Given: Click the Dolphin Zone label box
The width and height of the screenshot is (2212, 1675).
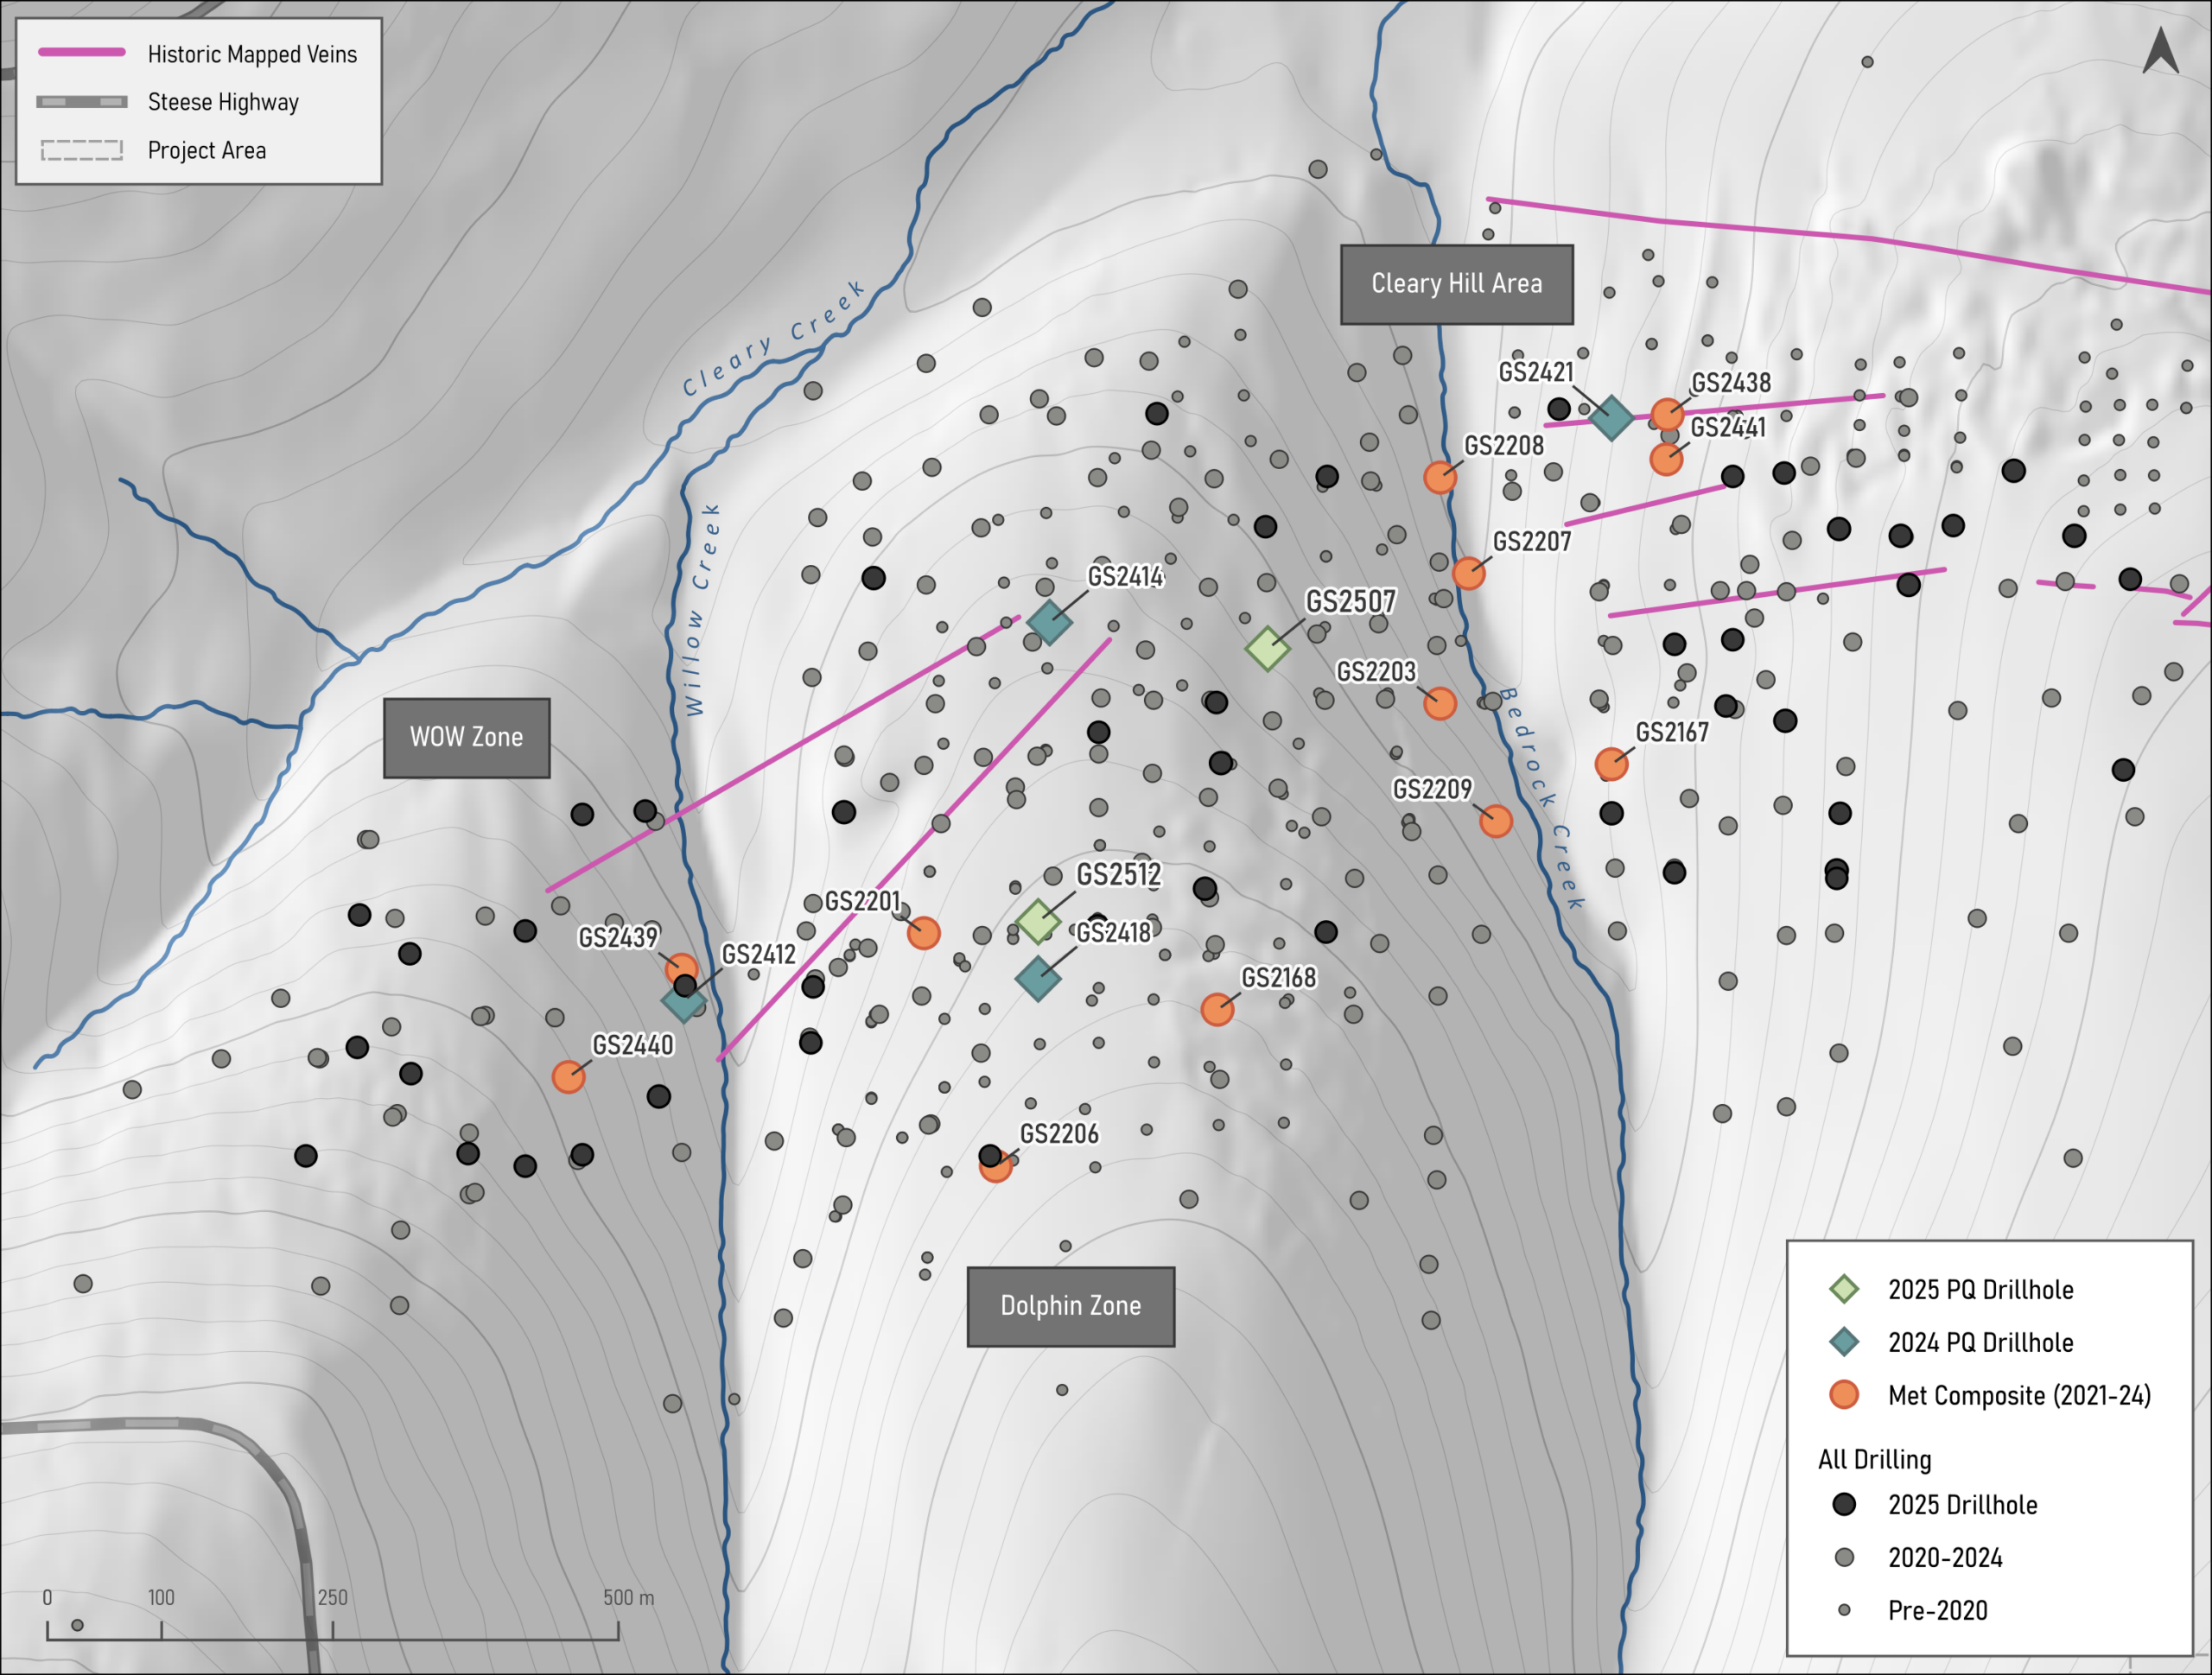Looking at the screenshot, I should tap(1070, 1306).
